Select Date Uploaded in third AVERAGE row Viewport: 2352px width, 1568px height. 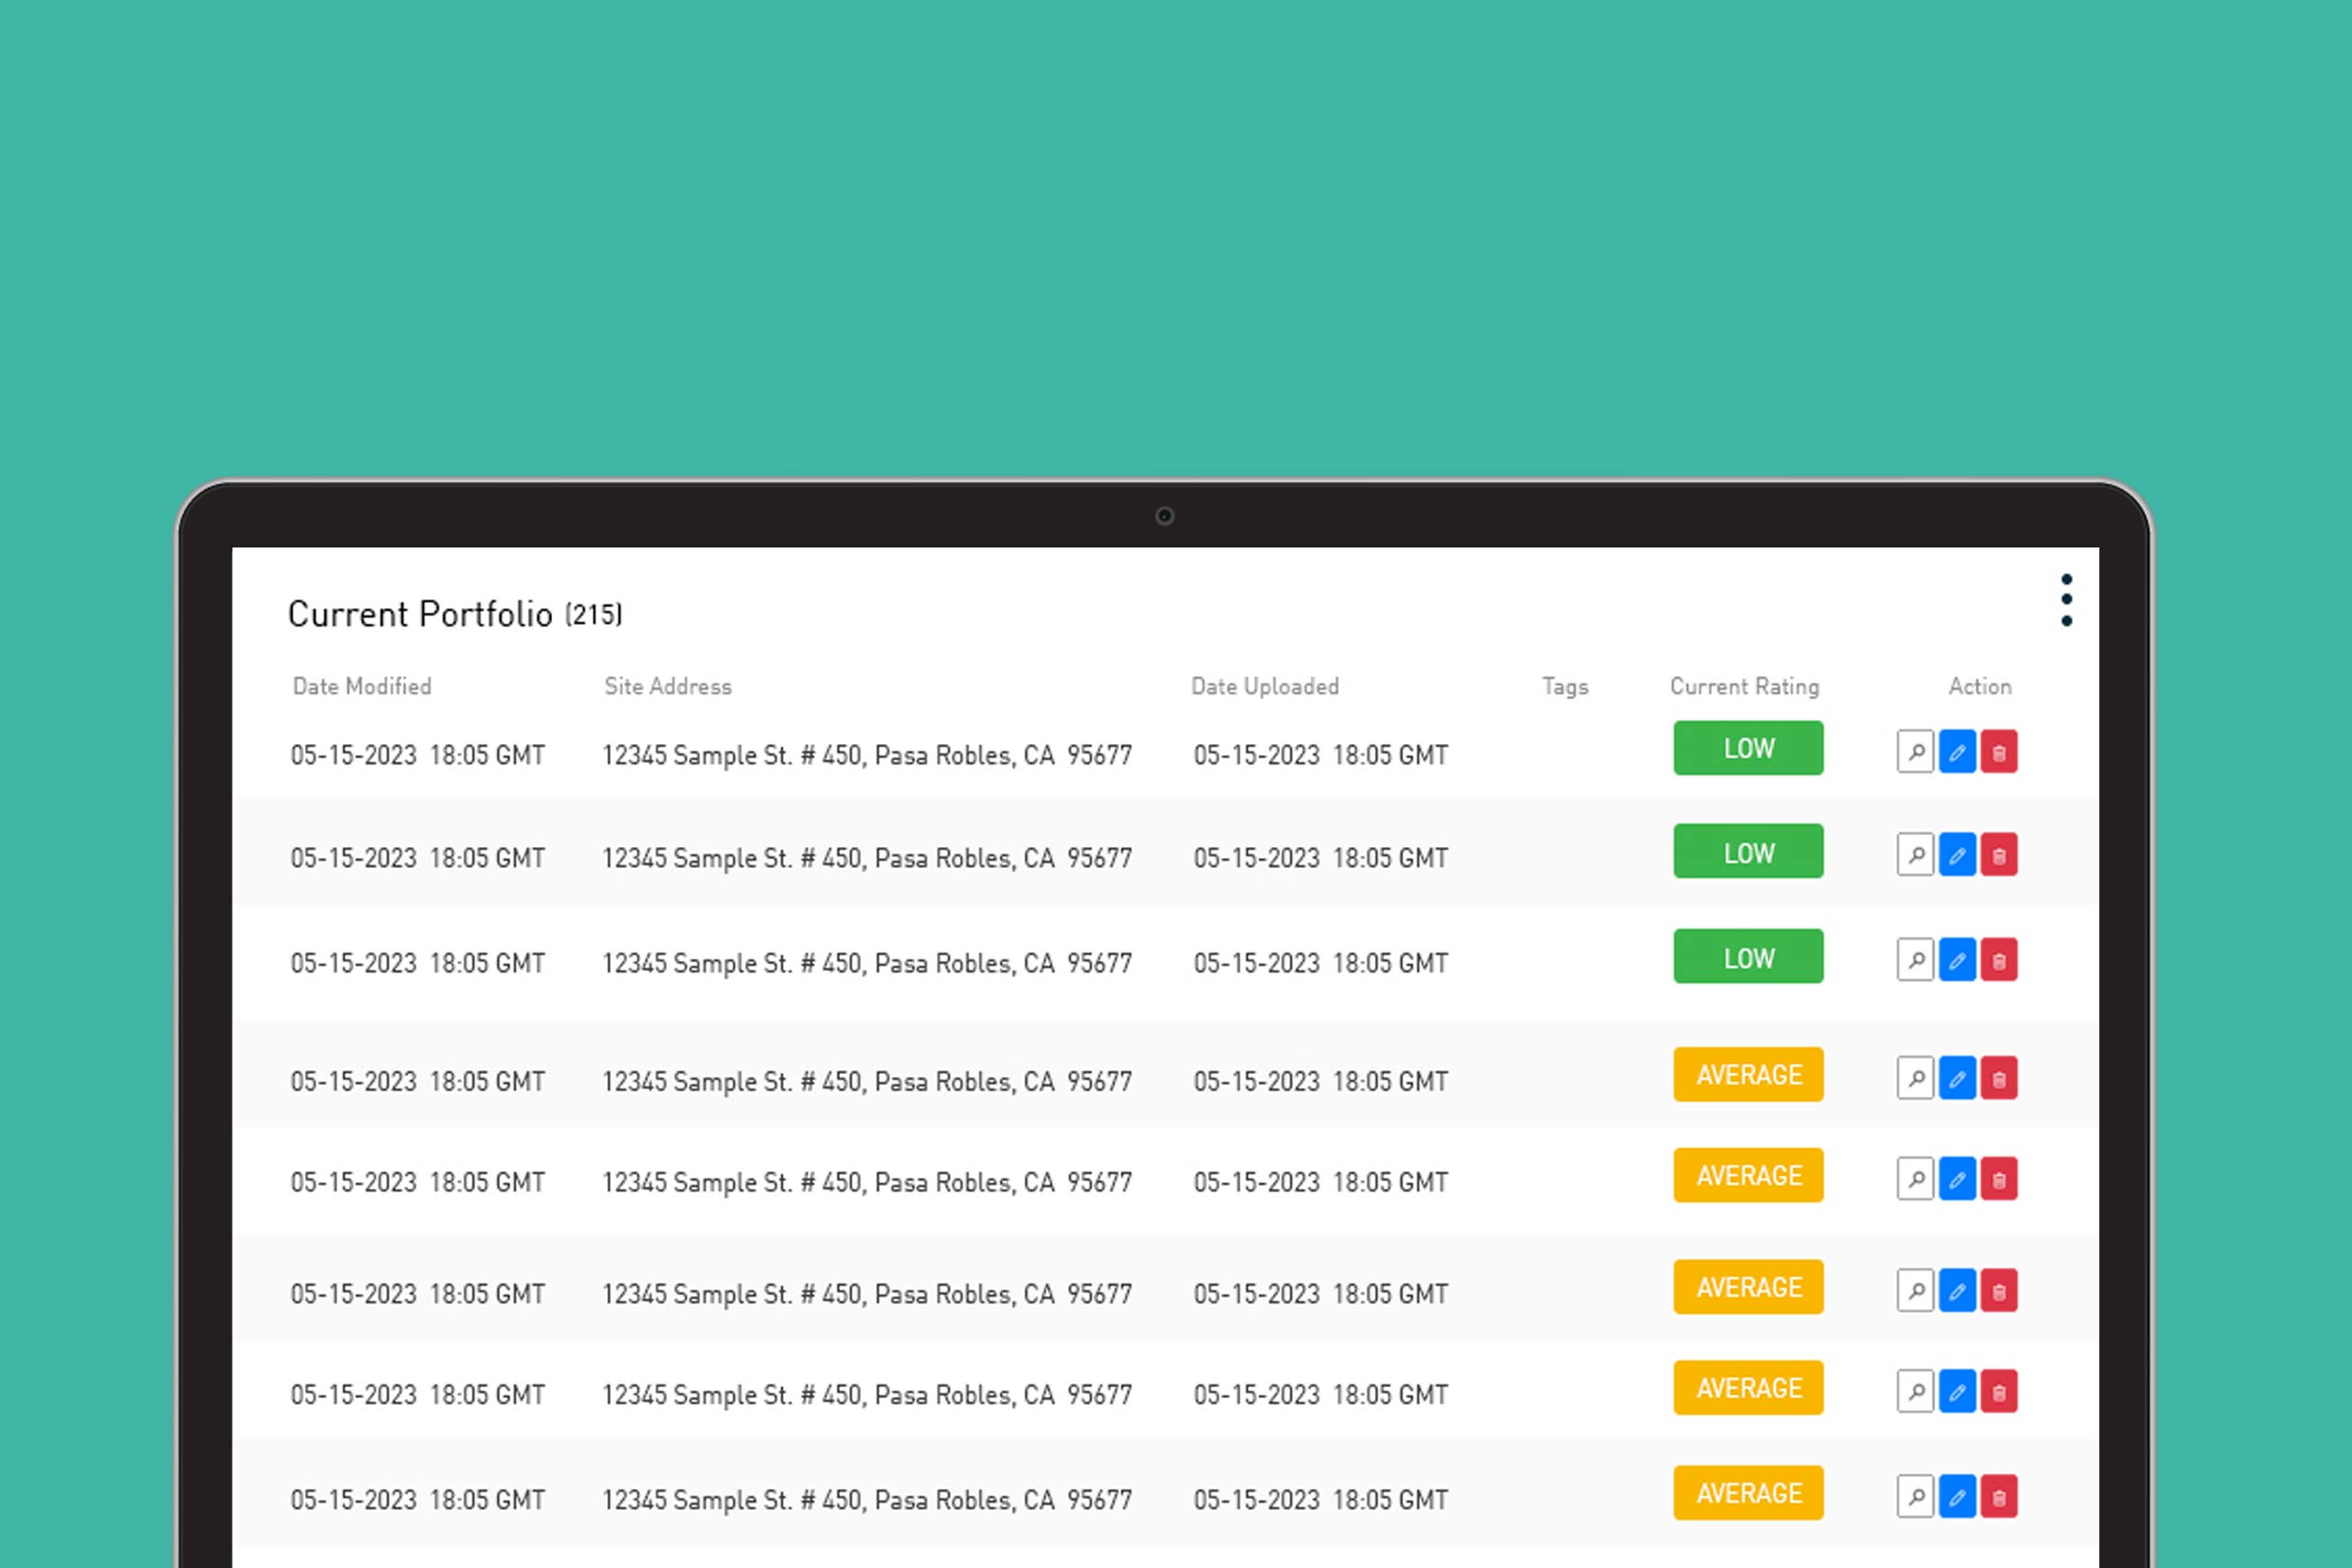(x=1321, y=1294)
